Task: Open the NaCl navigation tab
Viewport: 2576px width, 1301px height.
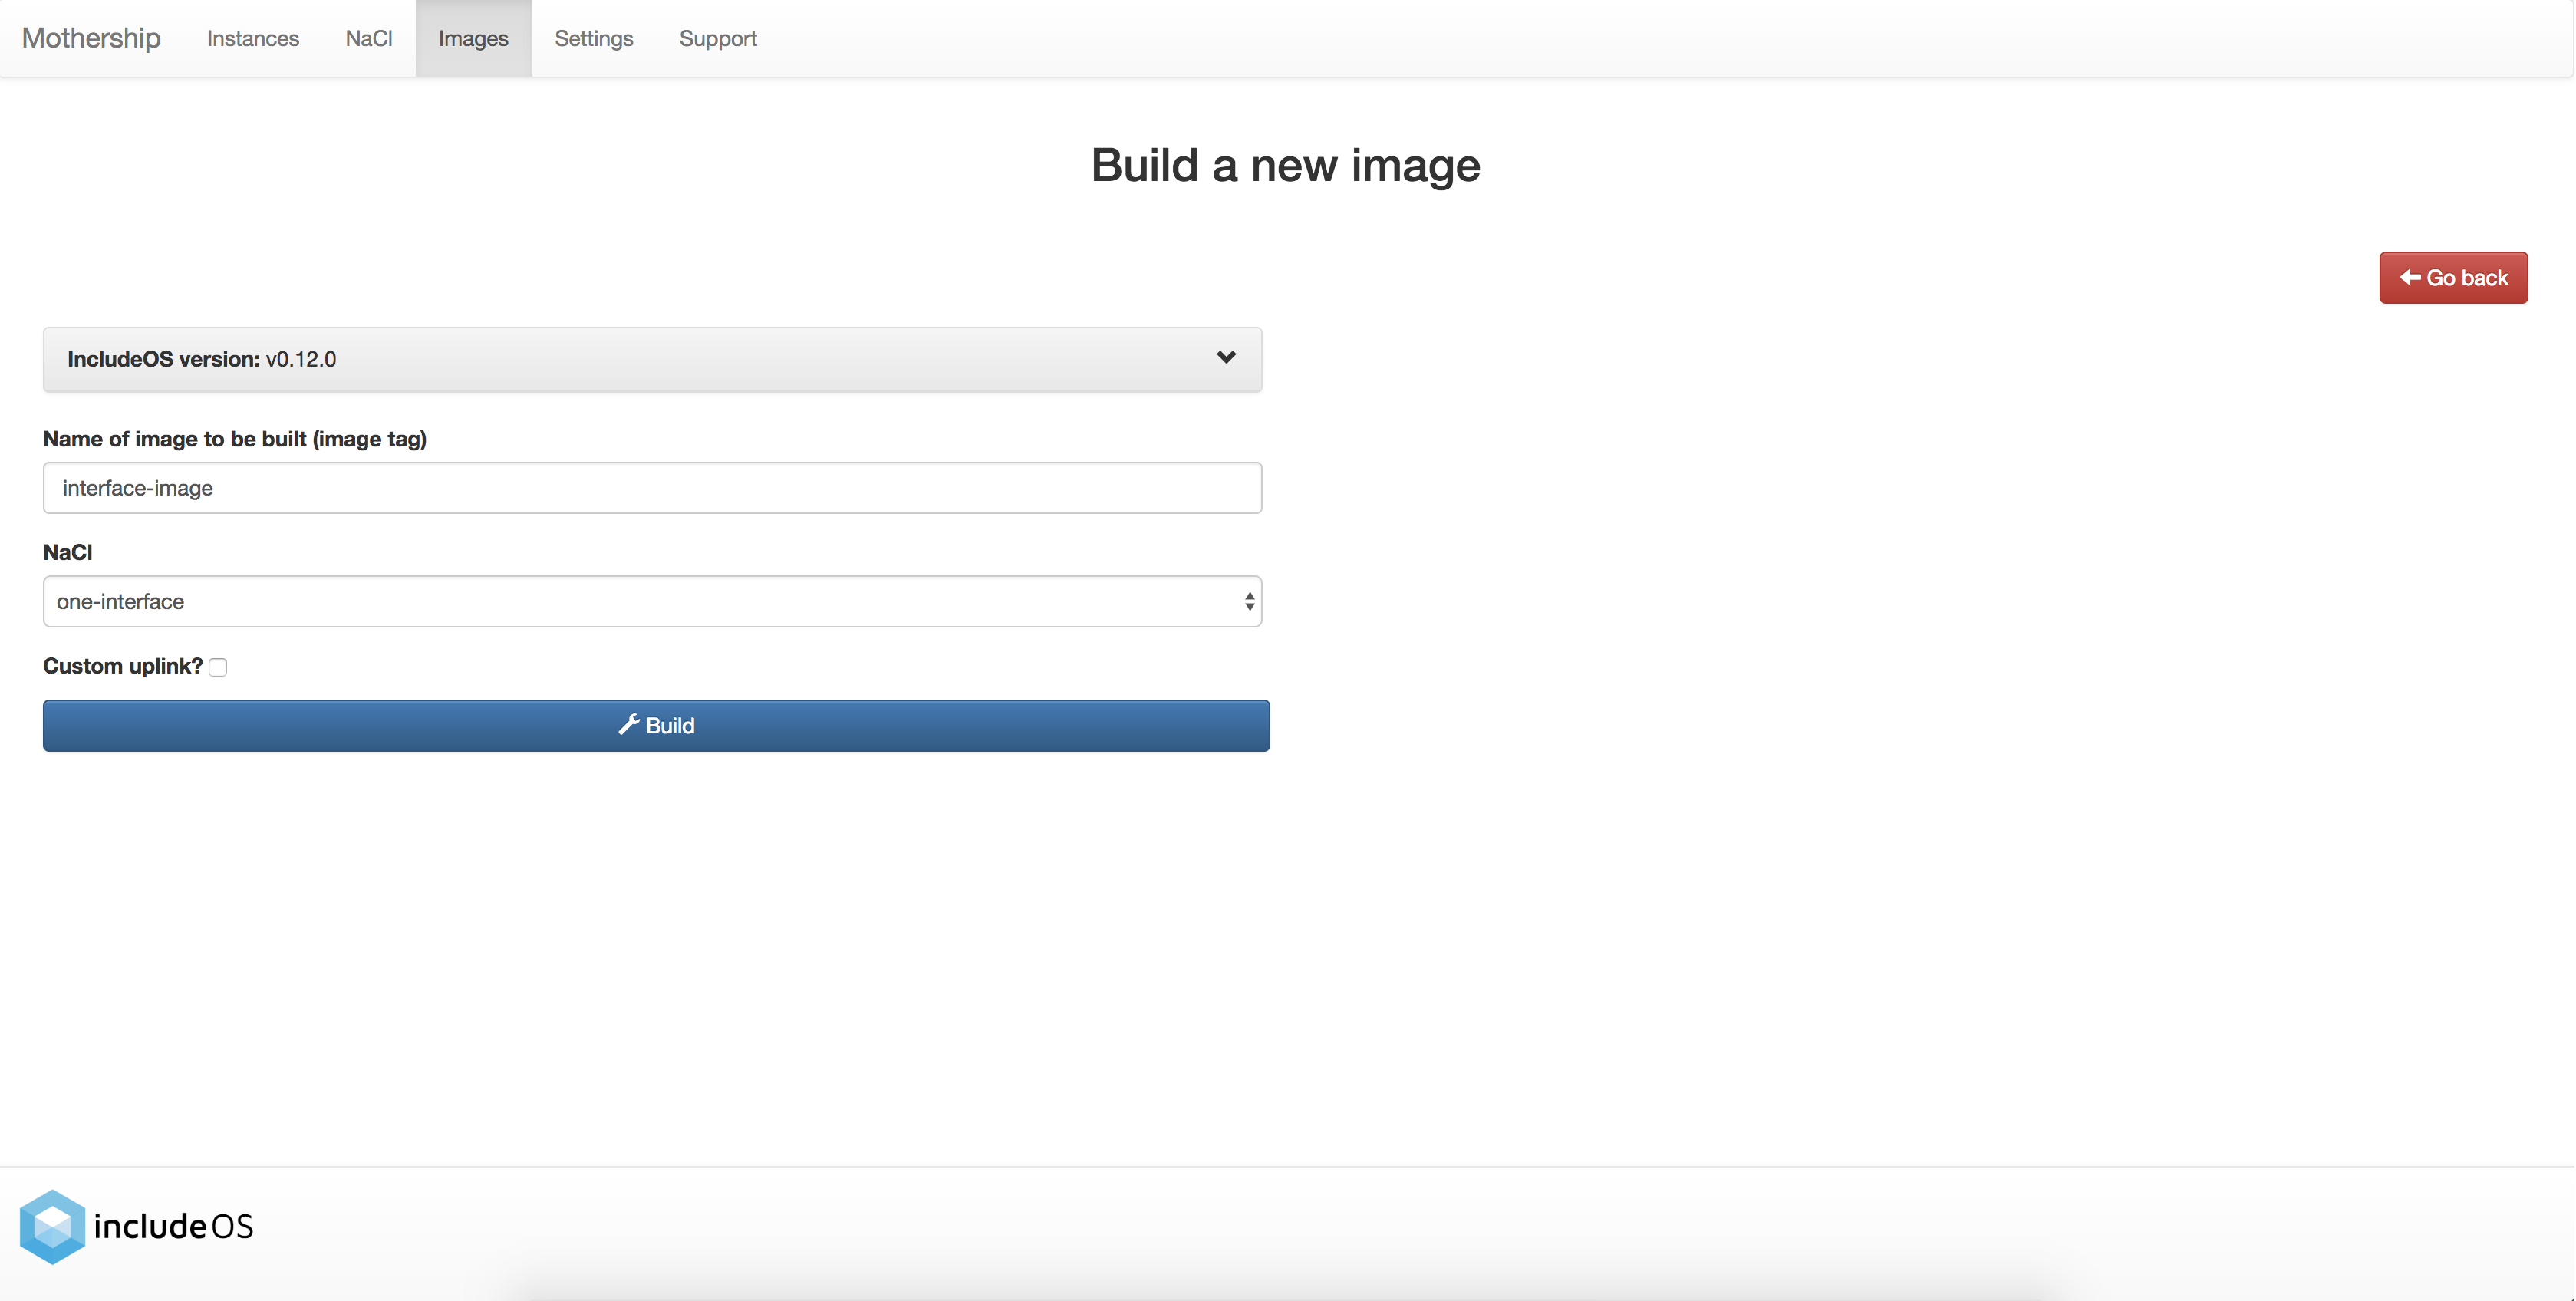Action: coord(369,38)
